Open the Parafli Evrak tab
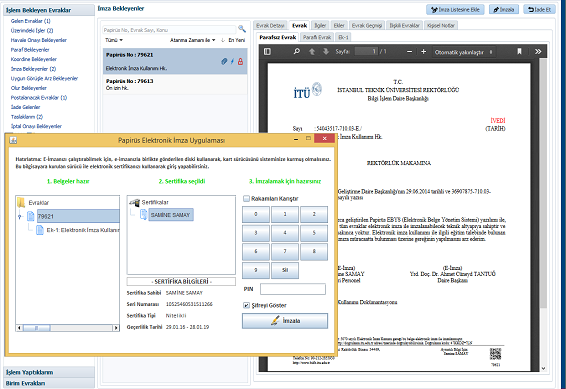 [x=317, y=37]
